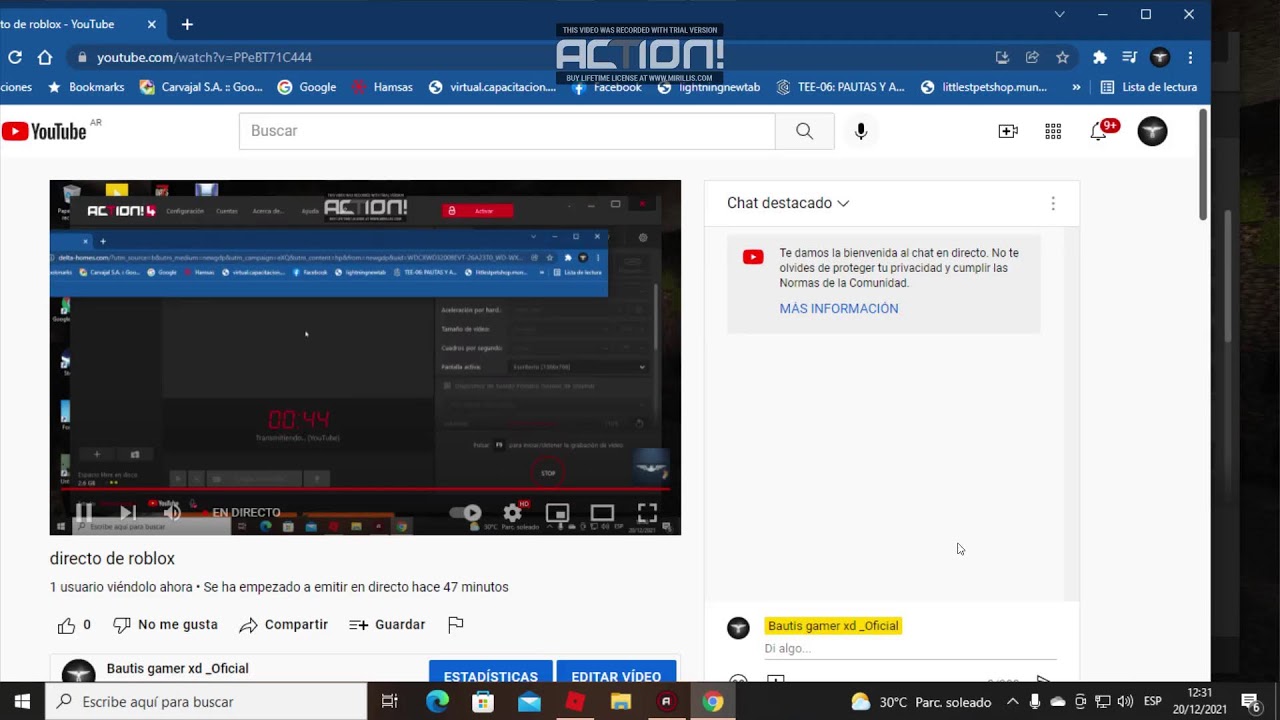This screenshot has width=1280, height=720.
Task: Install app from address bar icon
Action: pyautogui.click(x=1003, y=57)
